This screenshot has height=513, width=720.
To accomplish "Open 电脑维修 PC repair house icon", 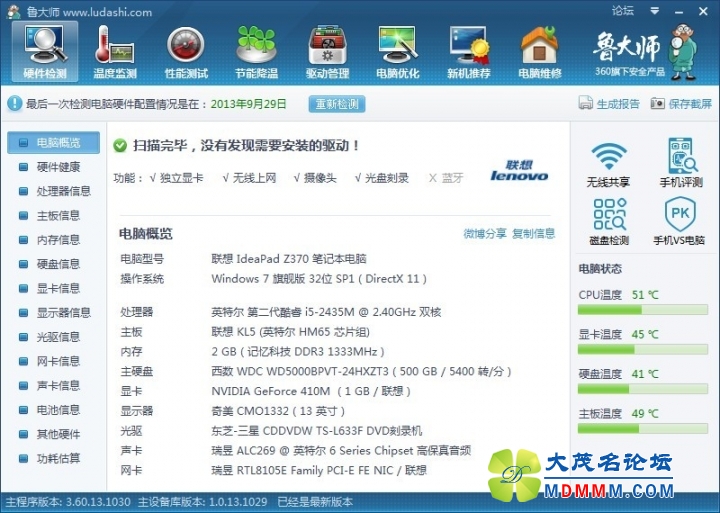I will click(540, 51).
